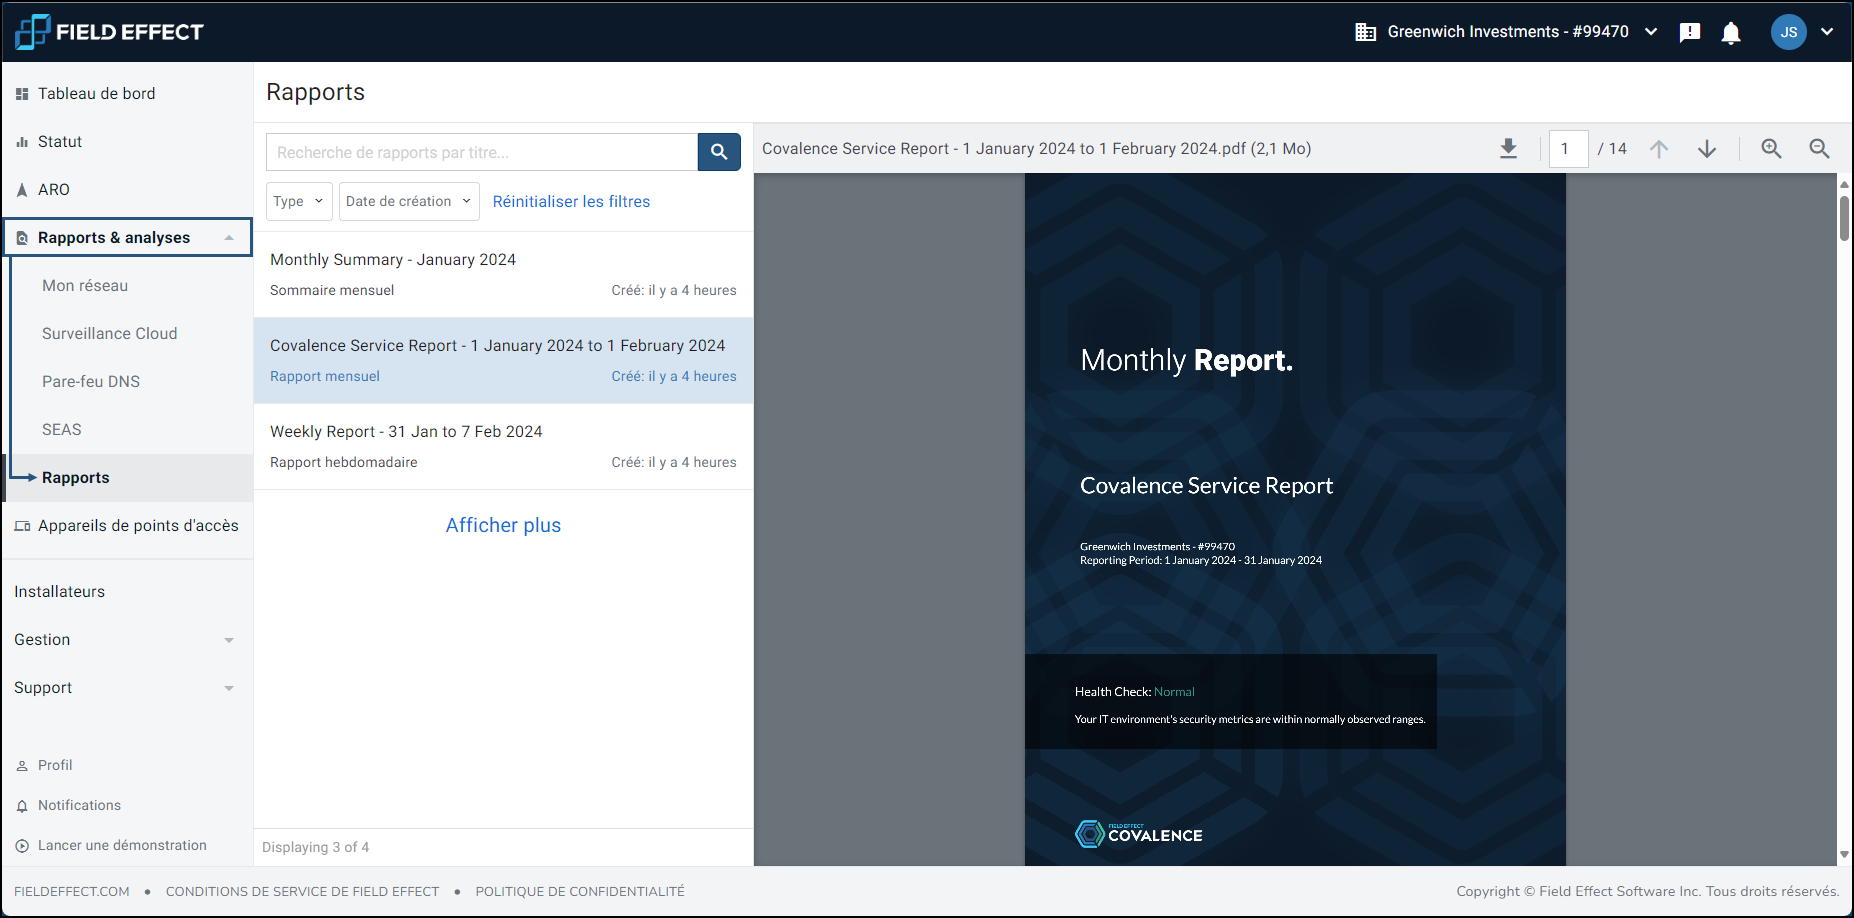Open Installateurs

click(59, 592)
